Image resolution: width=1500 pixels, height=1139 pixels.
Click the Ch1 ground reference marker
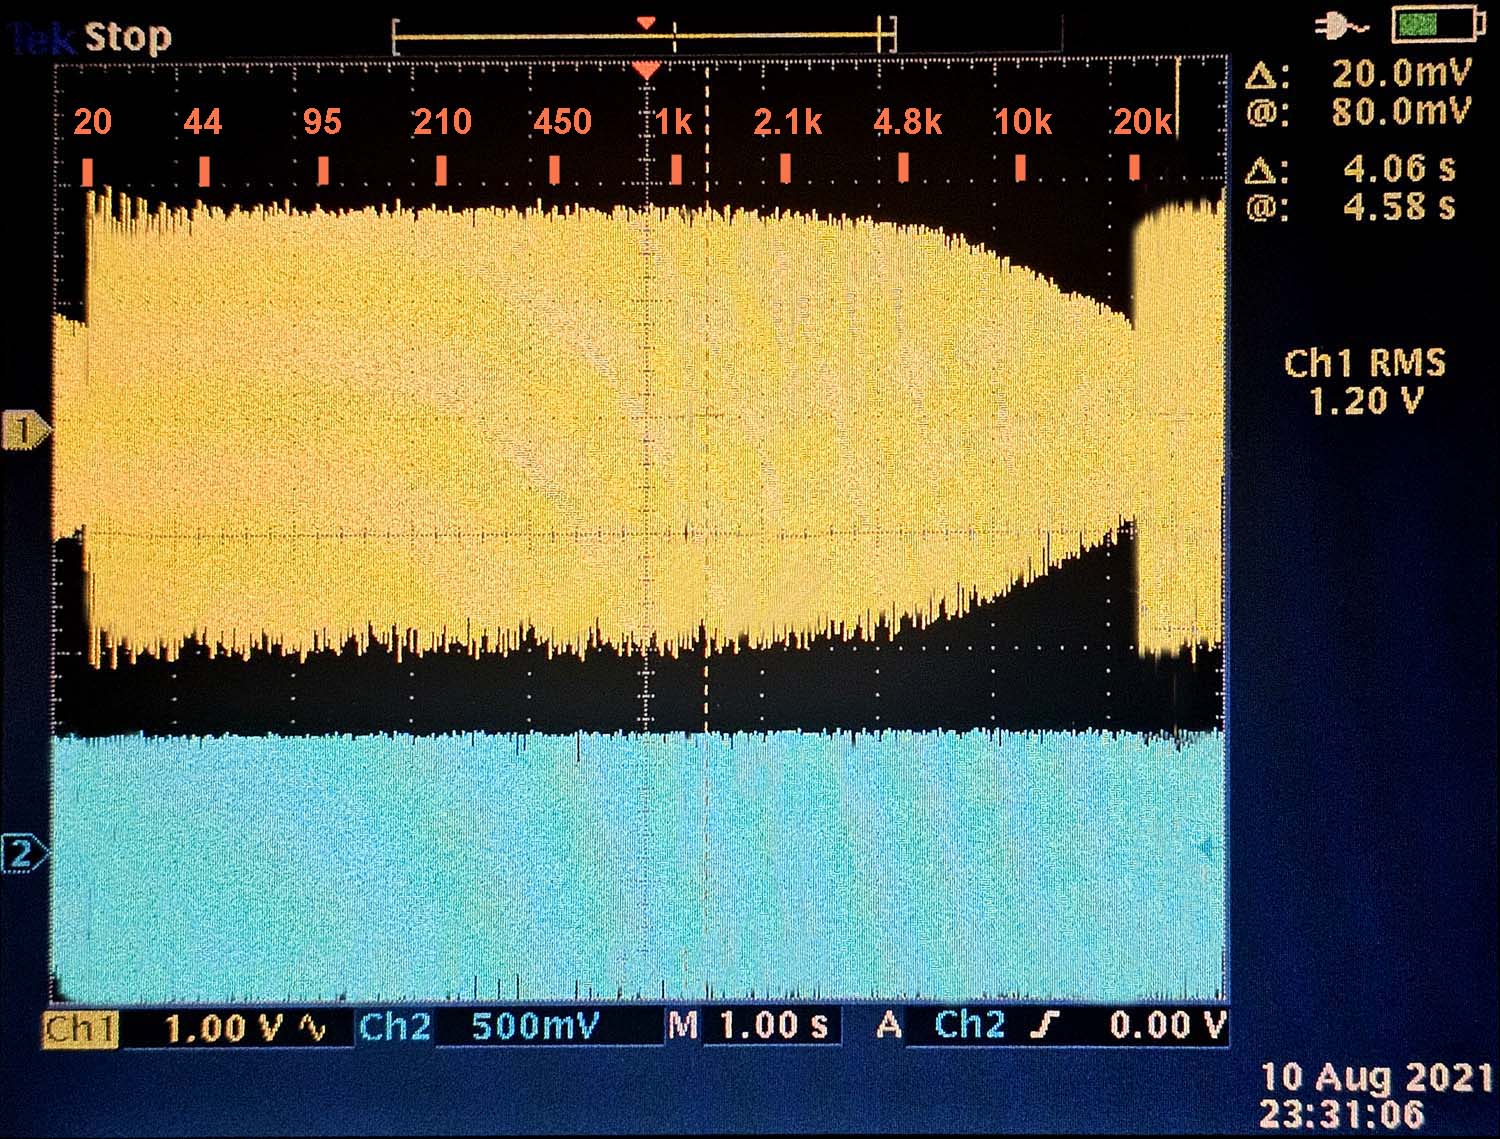point(24,431)
